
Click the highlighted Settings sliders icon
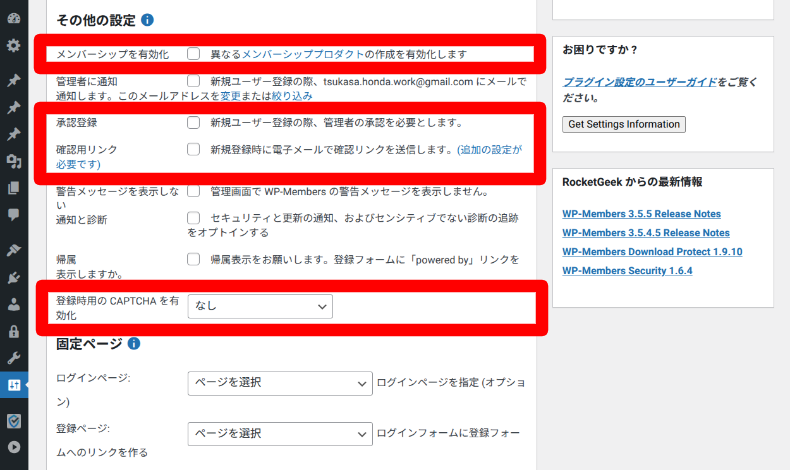14,385
